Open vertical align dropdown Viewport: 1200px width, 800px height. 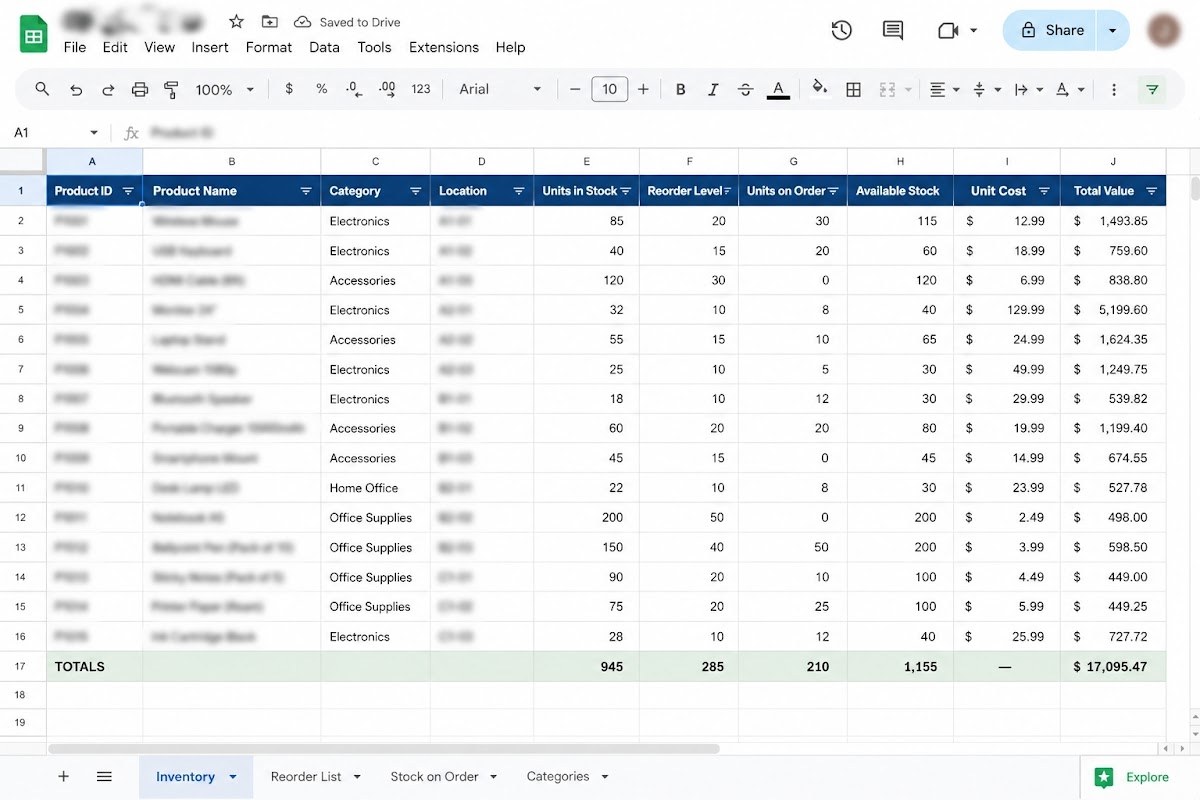click(986, 89)
